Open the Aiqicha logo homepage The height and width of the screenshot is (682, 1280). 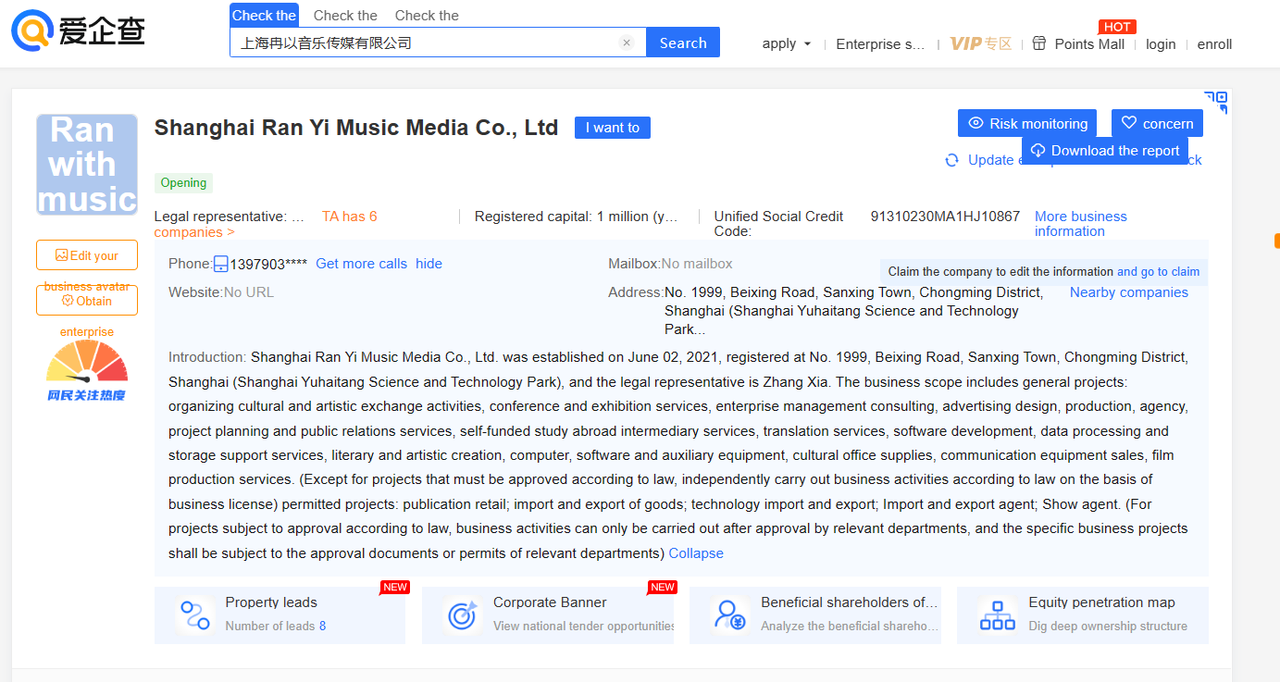point(78,30)
